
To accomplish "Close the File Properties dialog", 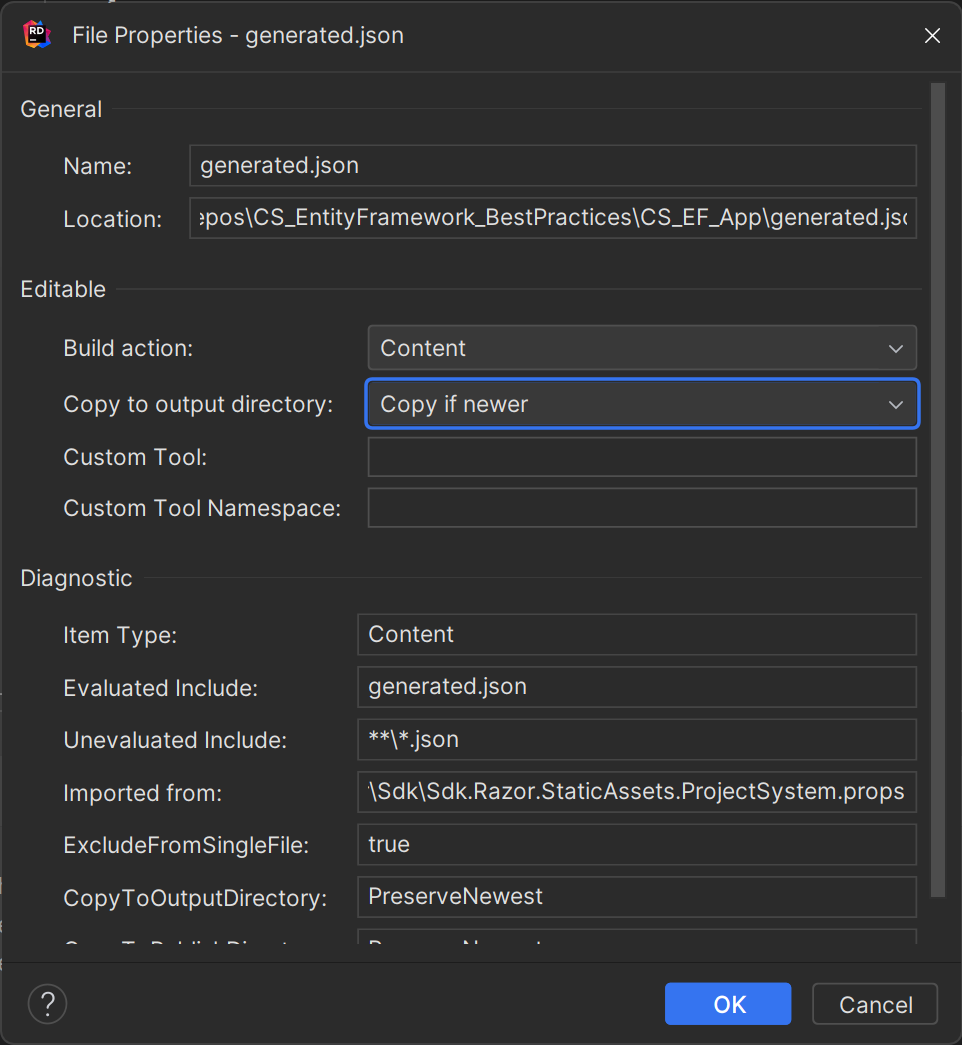I will point(932,36).
